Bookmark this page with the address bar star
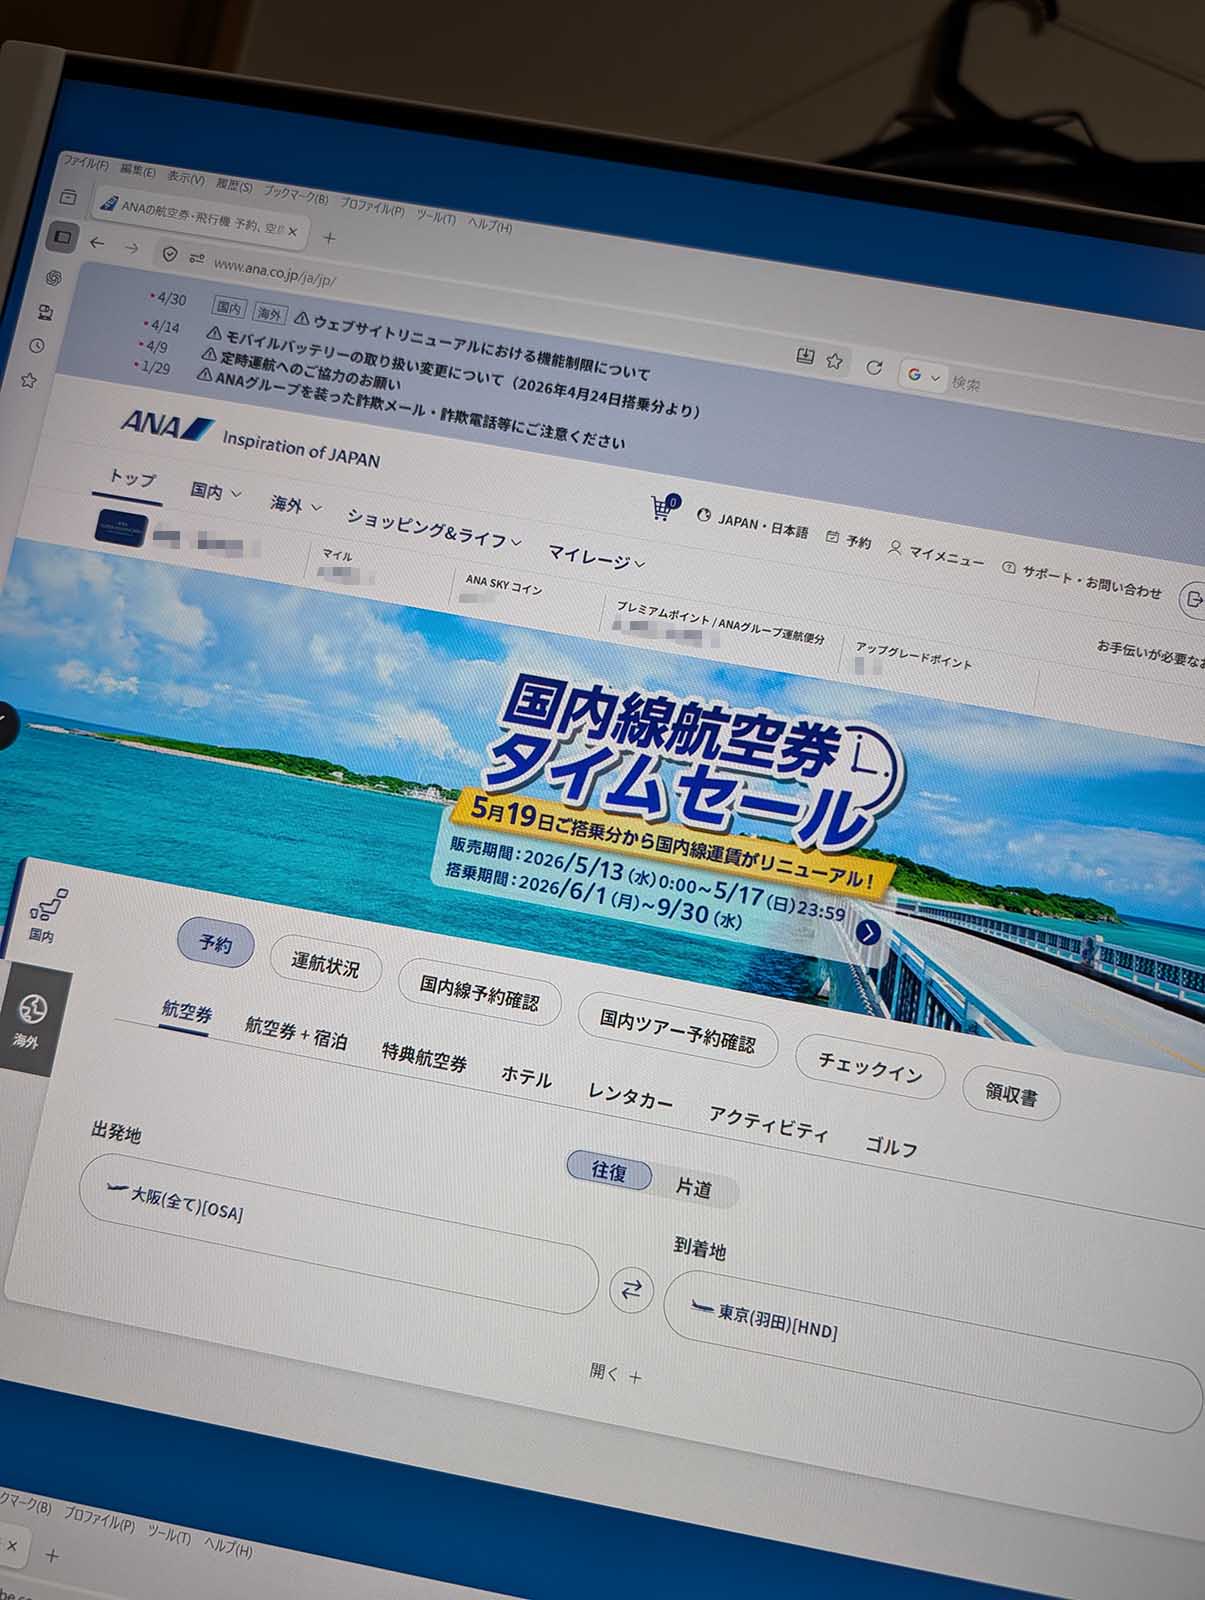 (834, 361)
